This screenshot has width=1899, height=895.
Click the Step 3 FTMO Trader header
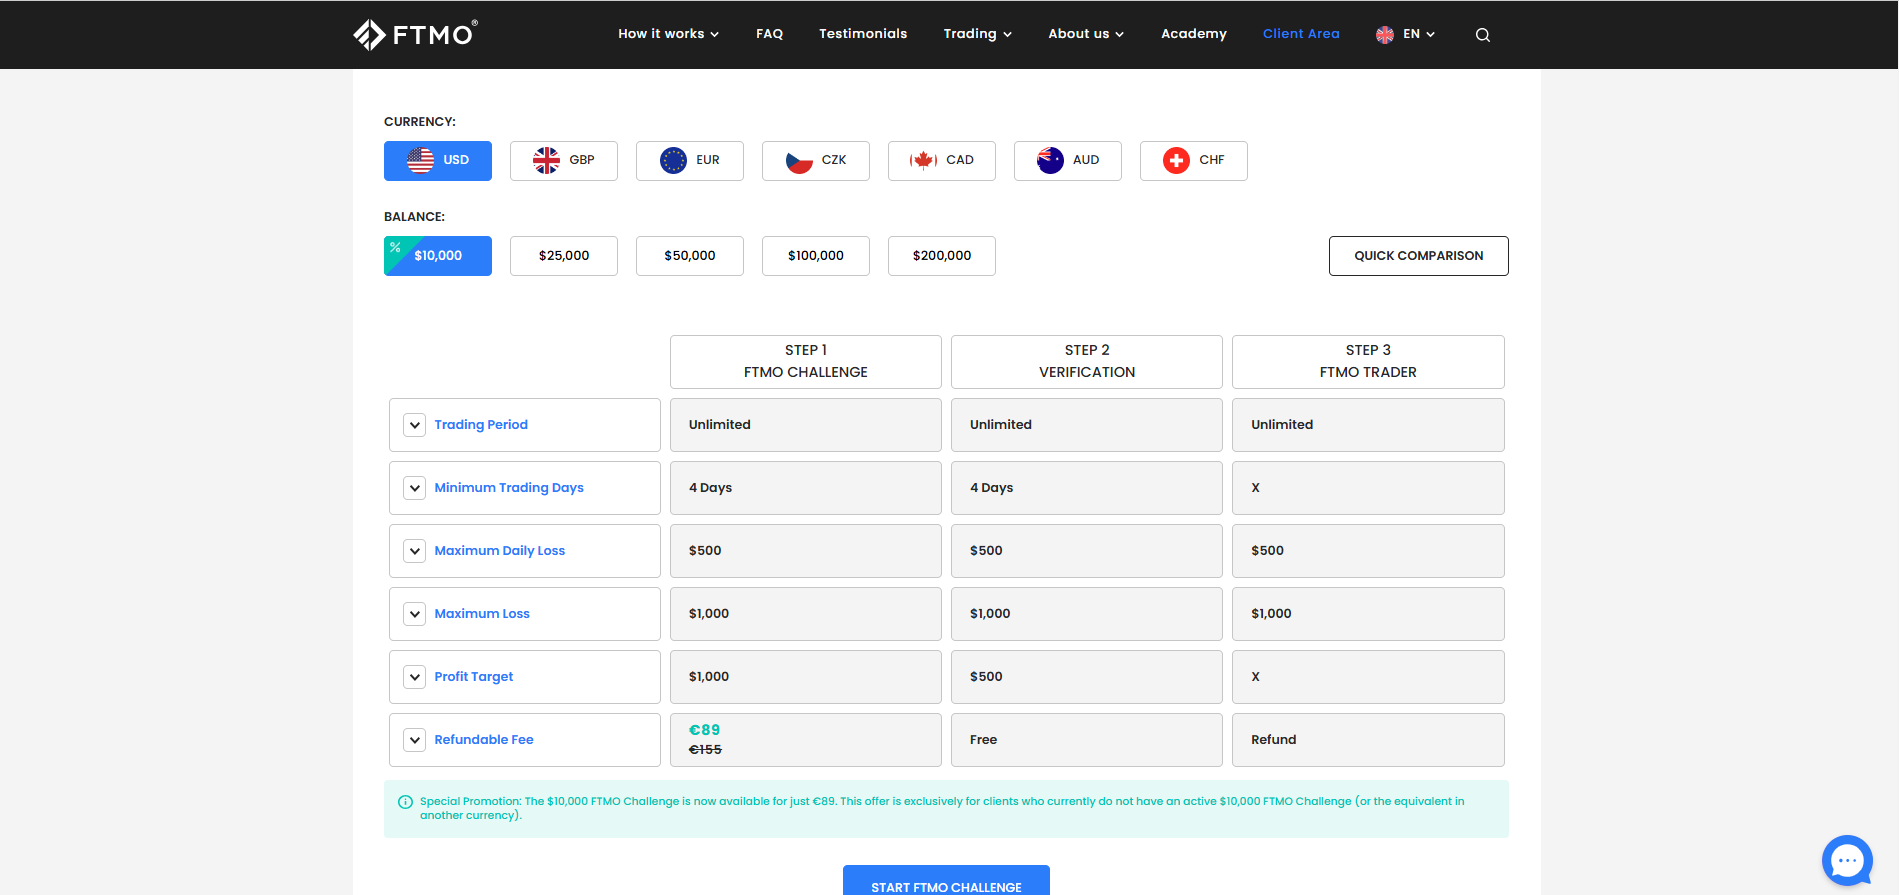[x=1368, y=362]
